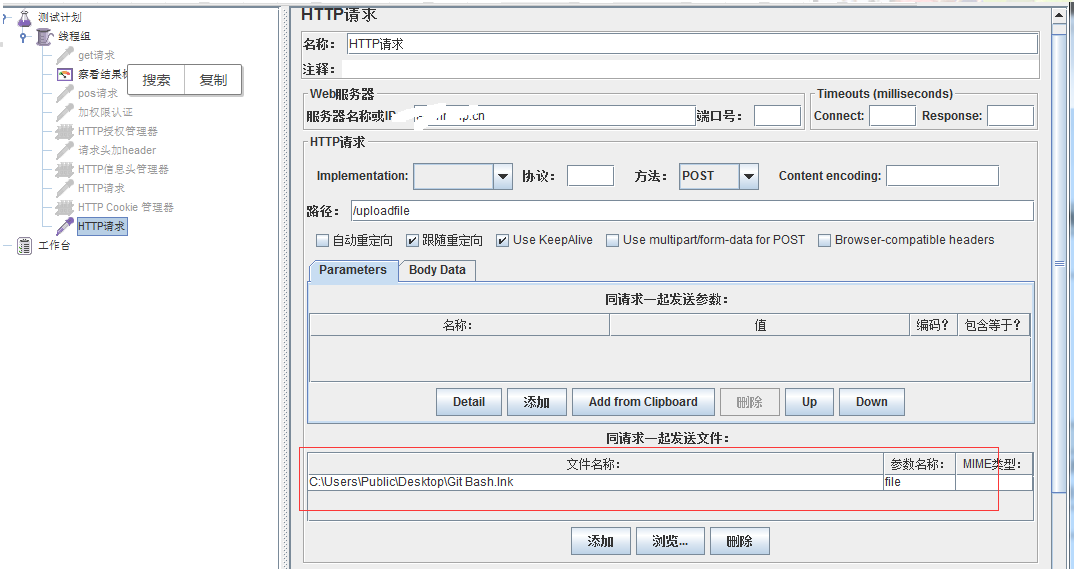Click the 协议 protocol field
Viewport: 1074px width, 569px height.
click(590, 176)
